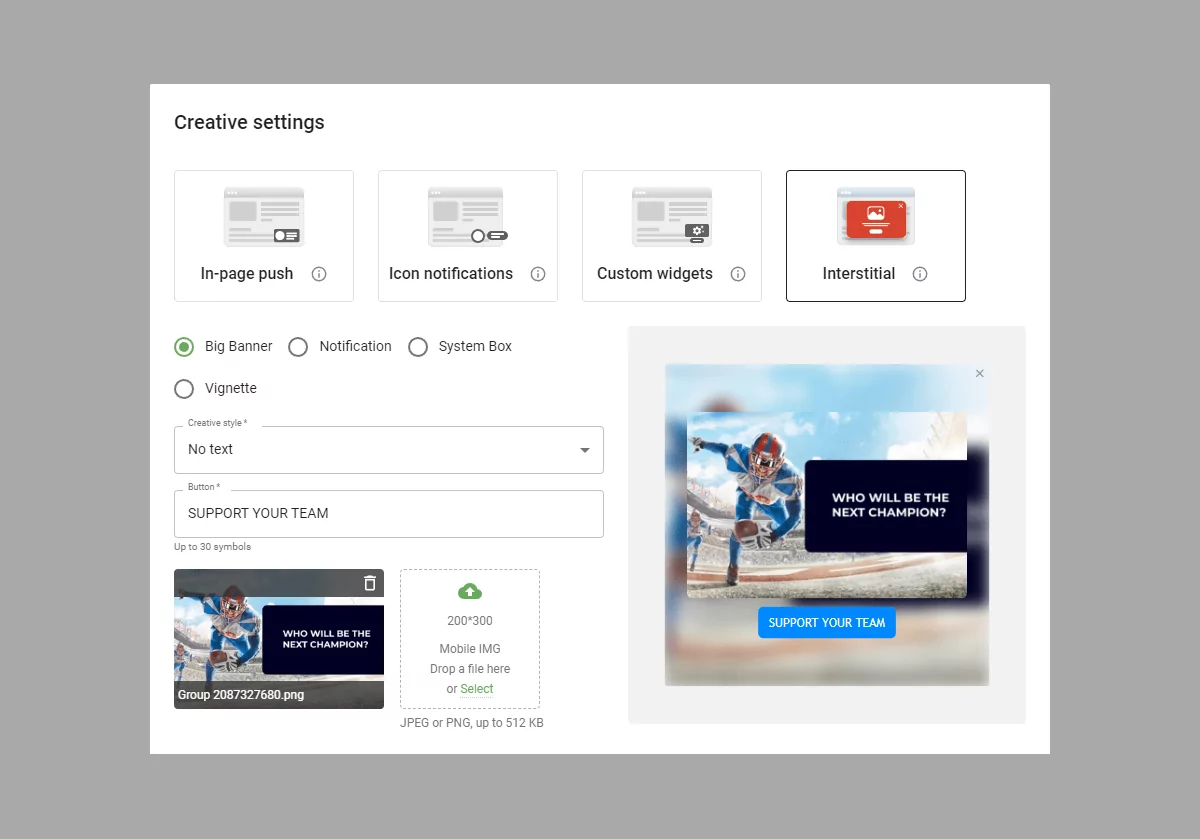Click the green cloud upload icon
The width and height of the screenshot is (1200, 839).
(x=469, y=591)
